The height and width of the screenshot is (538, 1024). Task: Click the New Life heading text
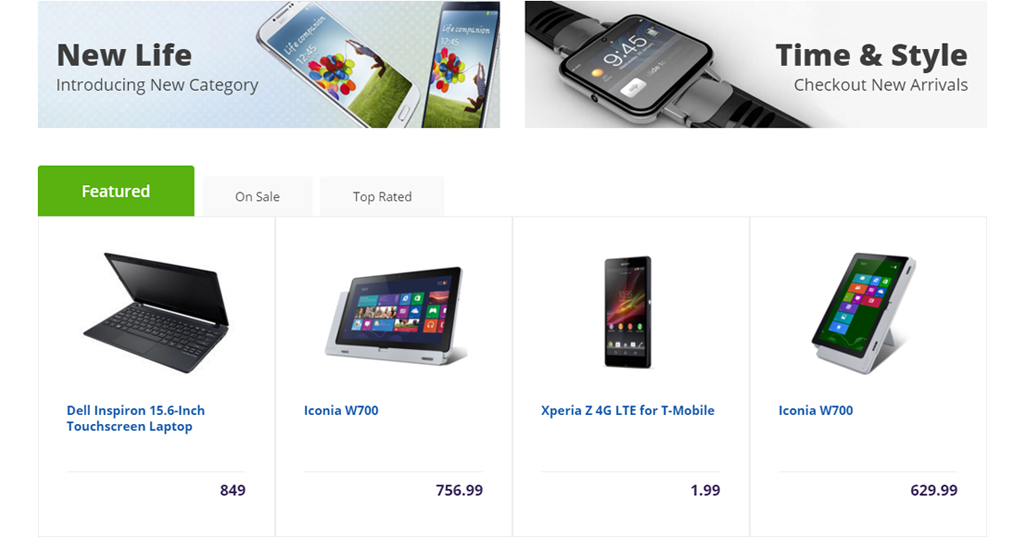[124, 55]
